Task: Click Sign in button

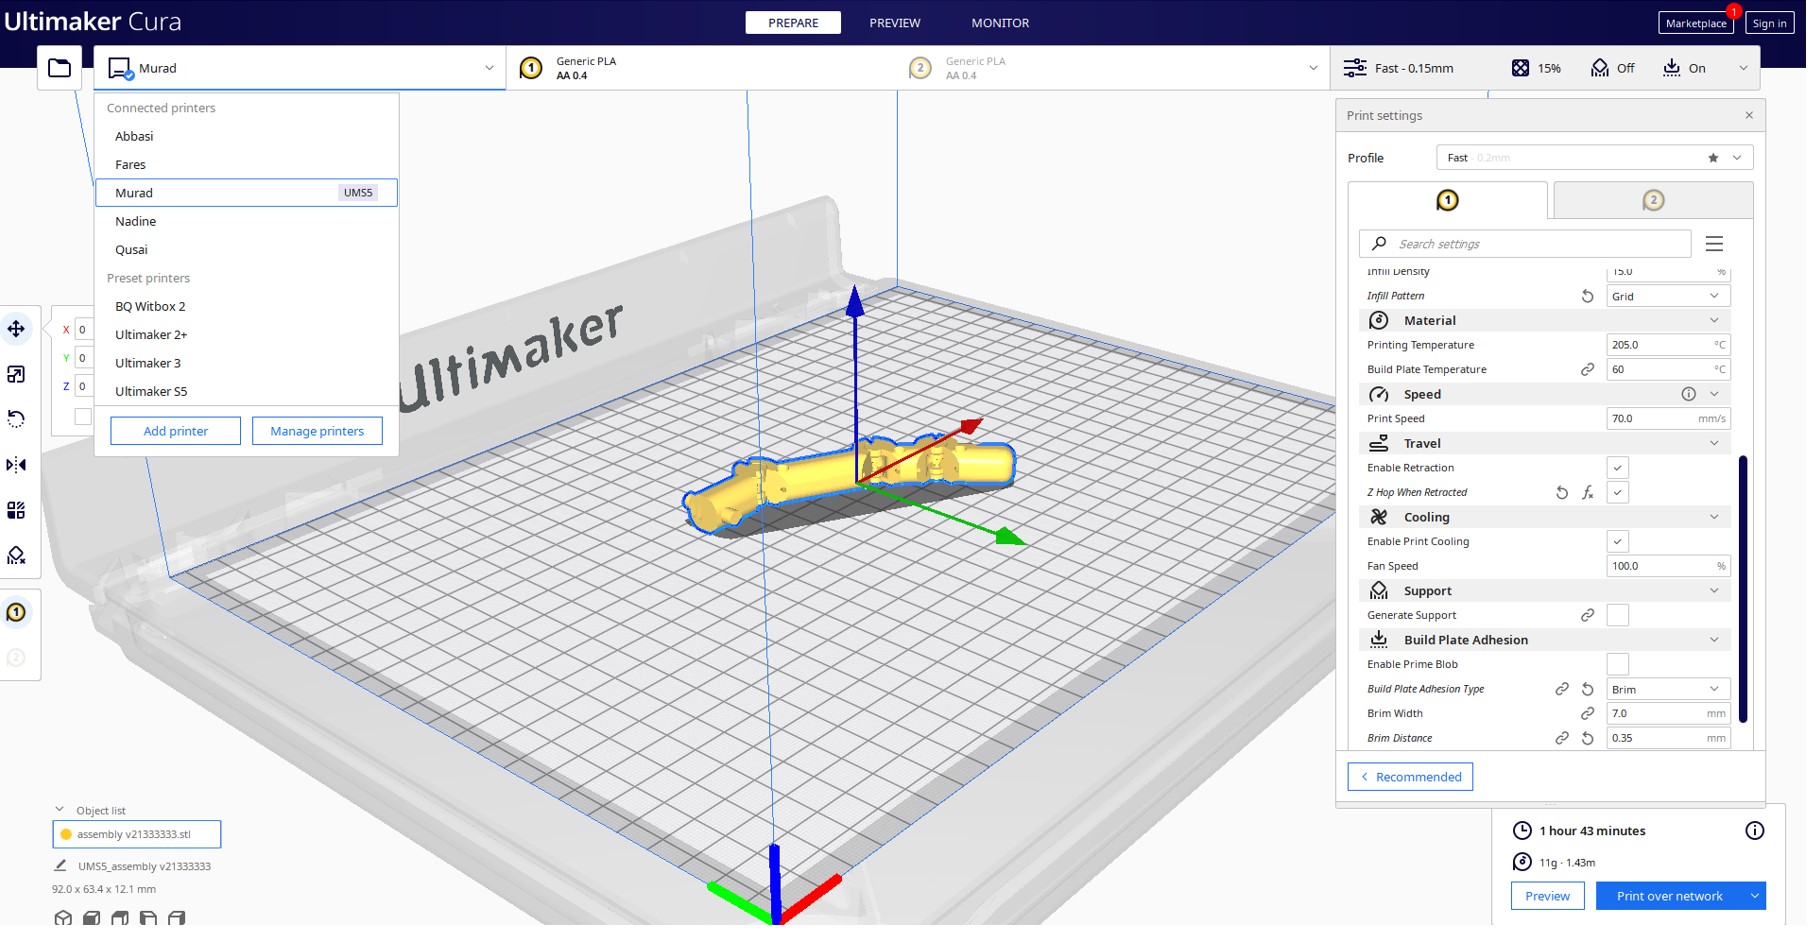Action: point(1770,23)
